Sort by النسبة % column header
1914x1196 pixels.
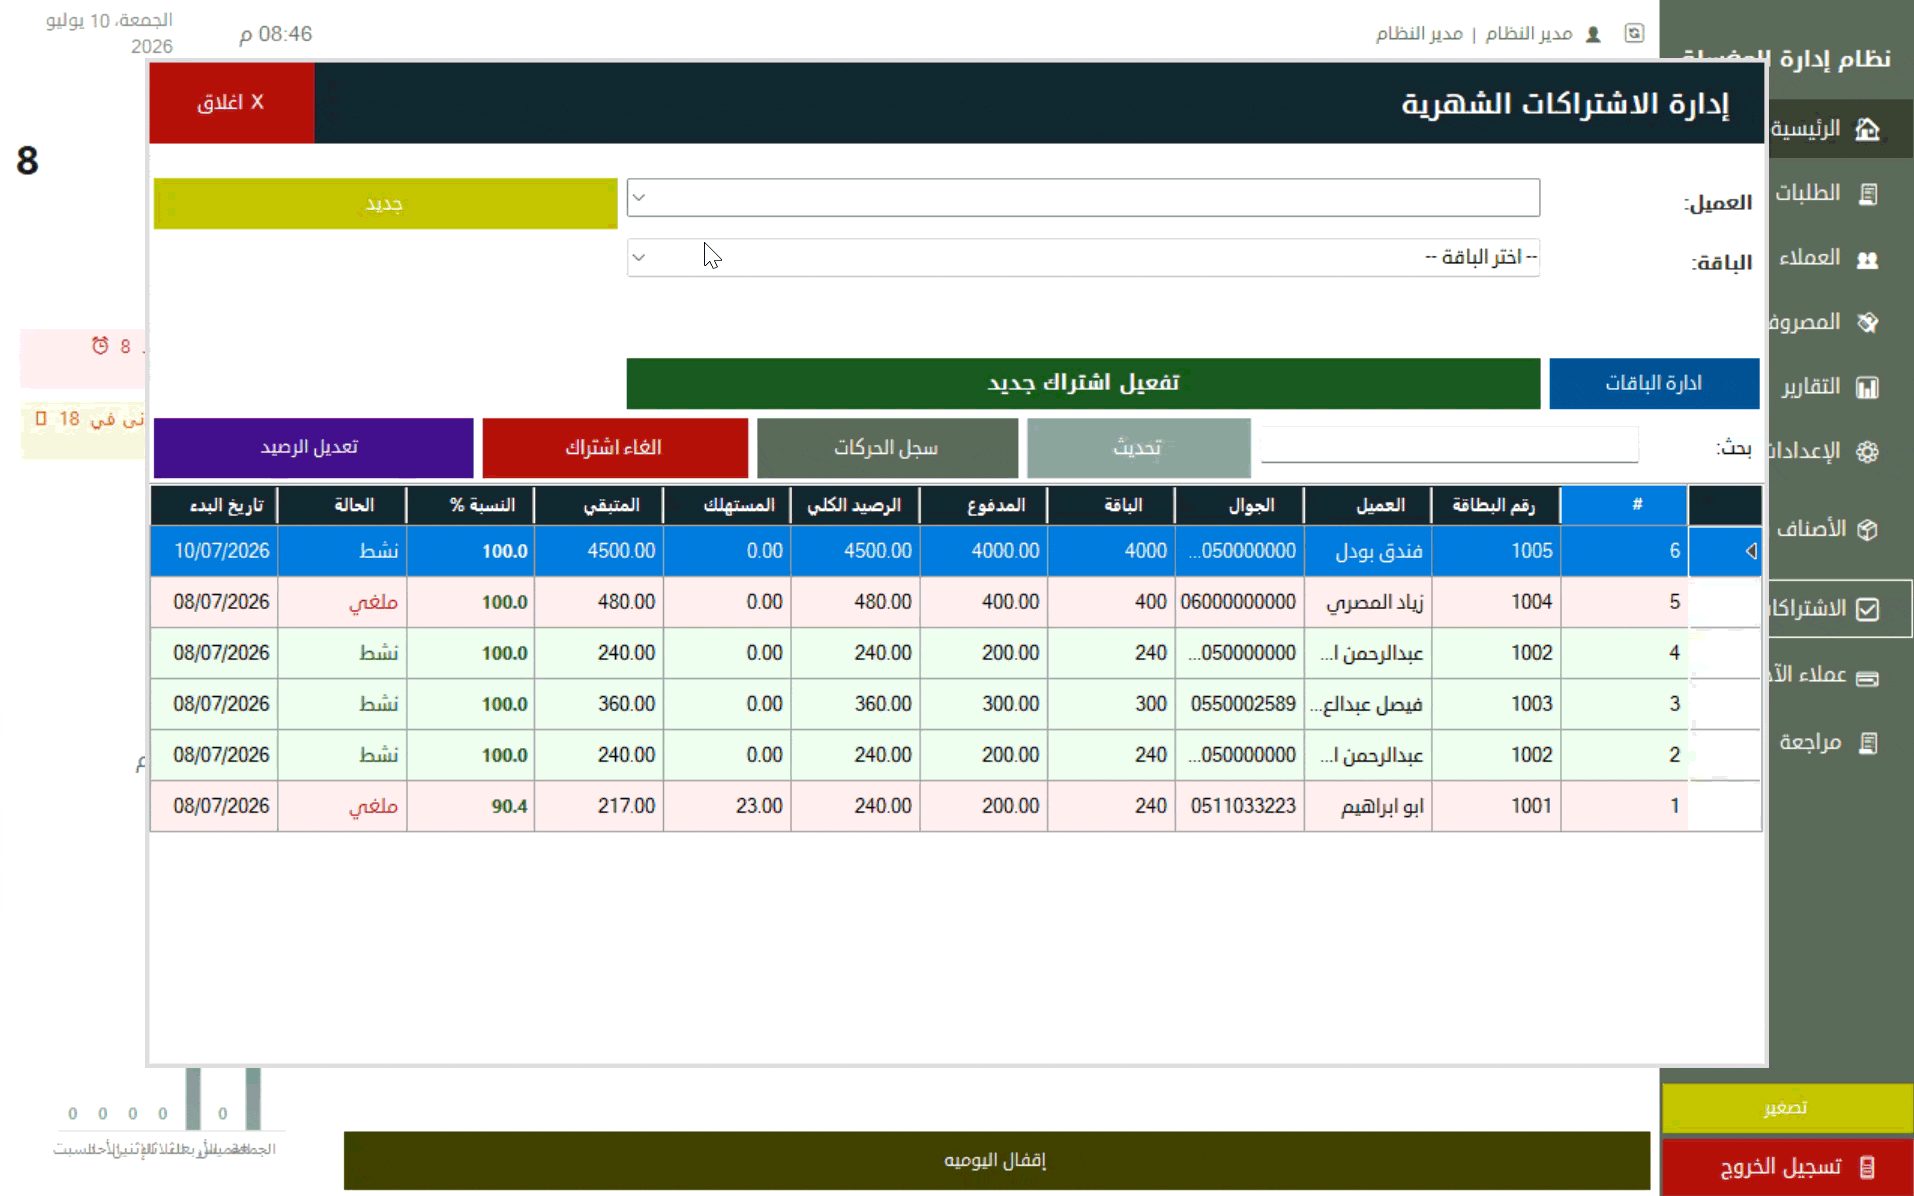471,505
